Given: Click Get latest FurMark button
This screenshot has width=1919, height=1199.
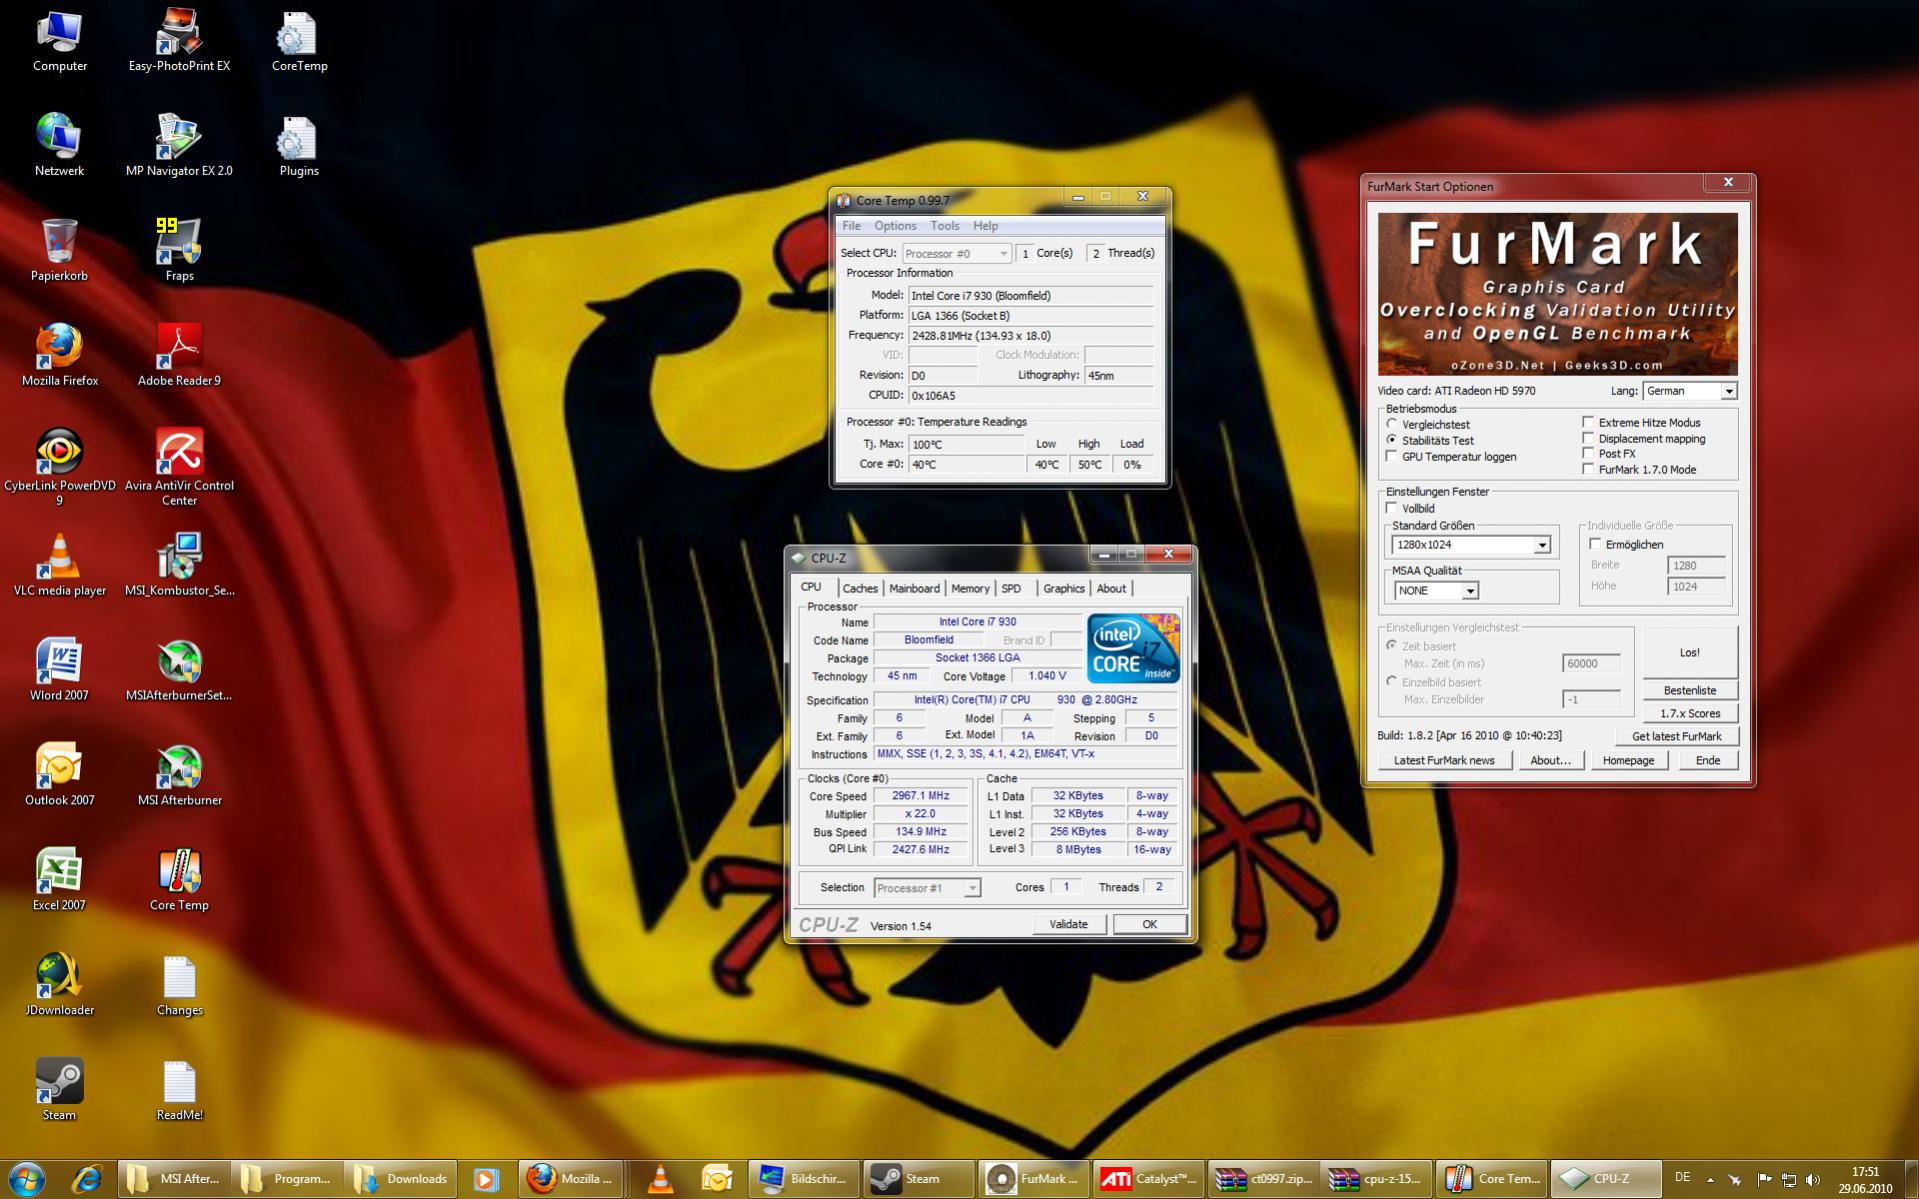Looking at the screenshot, I should click(1677, 737).
